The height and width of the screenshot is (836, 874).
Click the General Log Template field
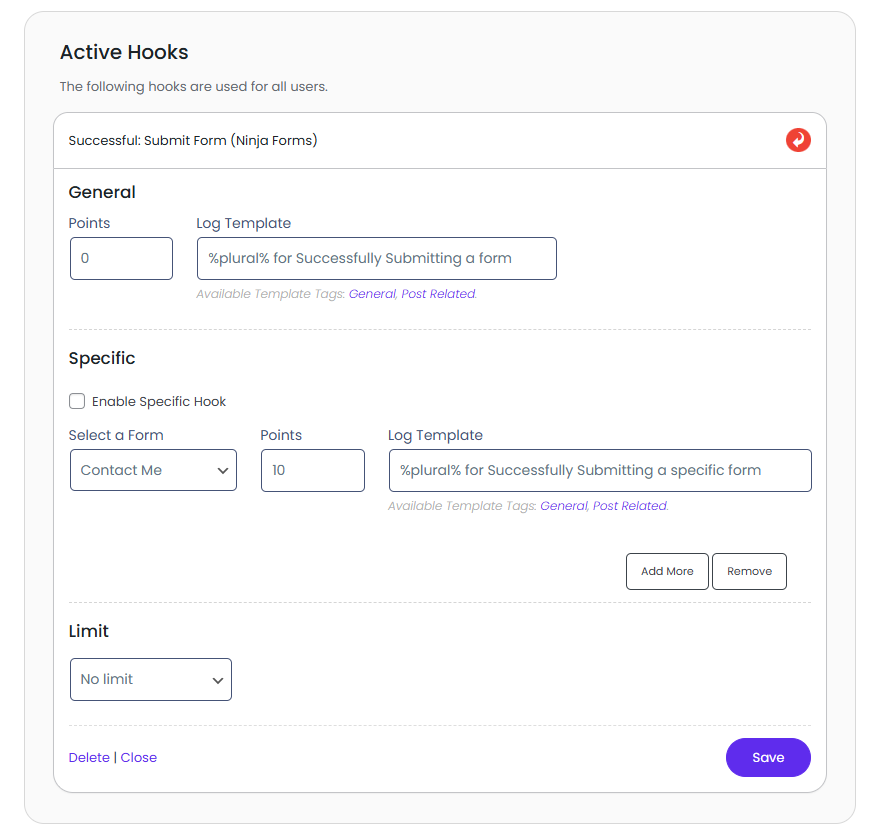point(376,258)
